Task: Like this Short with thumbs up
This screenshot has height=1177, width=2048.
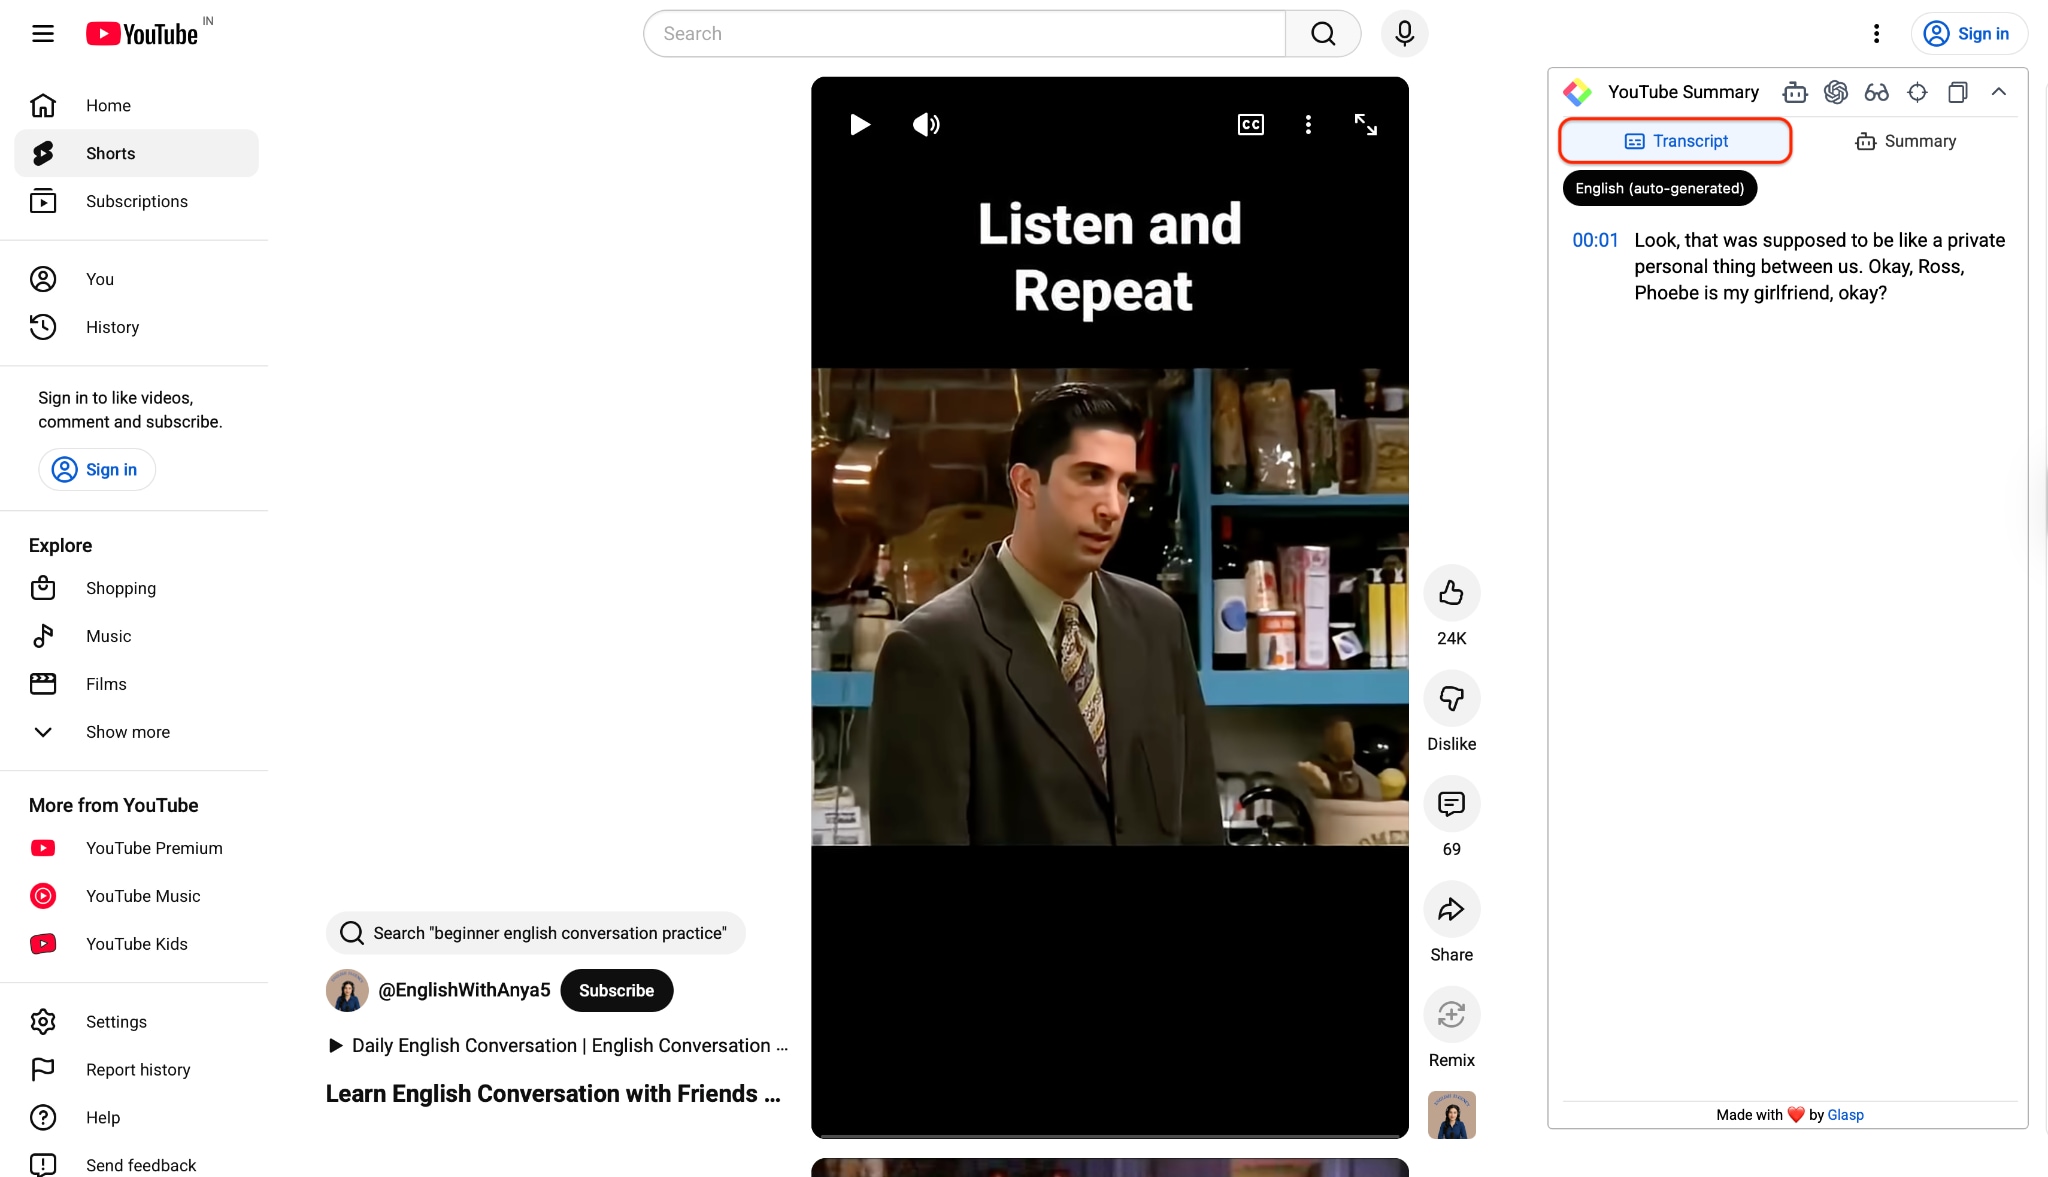Action: tap(1451, 593)
